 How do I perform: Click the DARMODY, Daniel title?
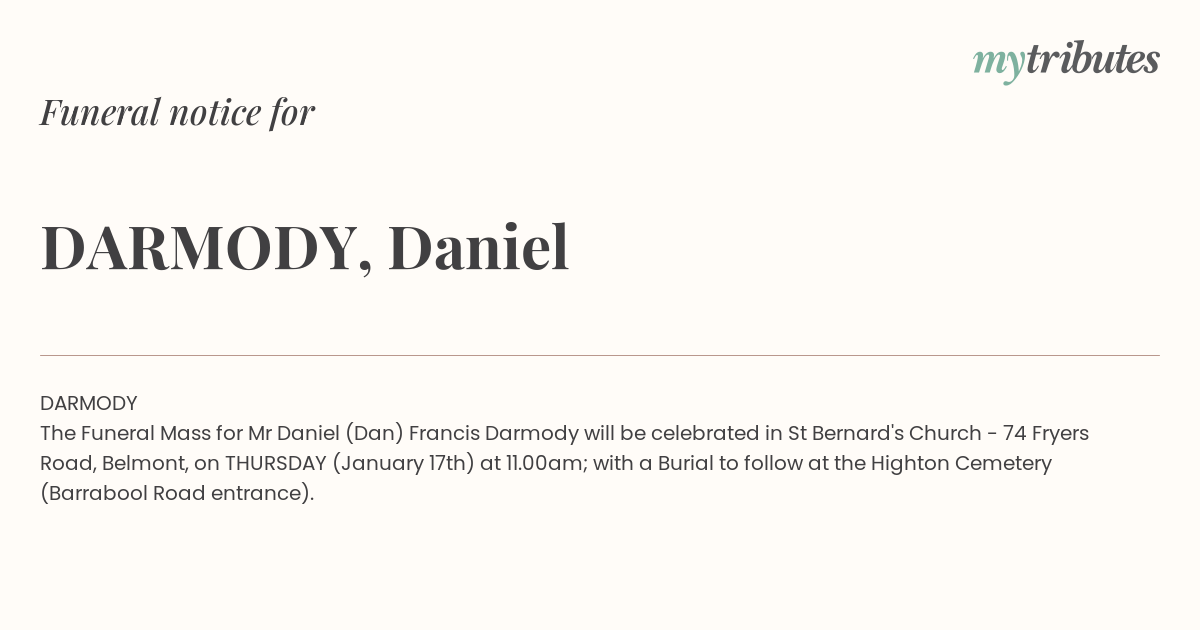[x=305, y=248]
